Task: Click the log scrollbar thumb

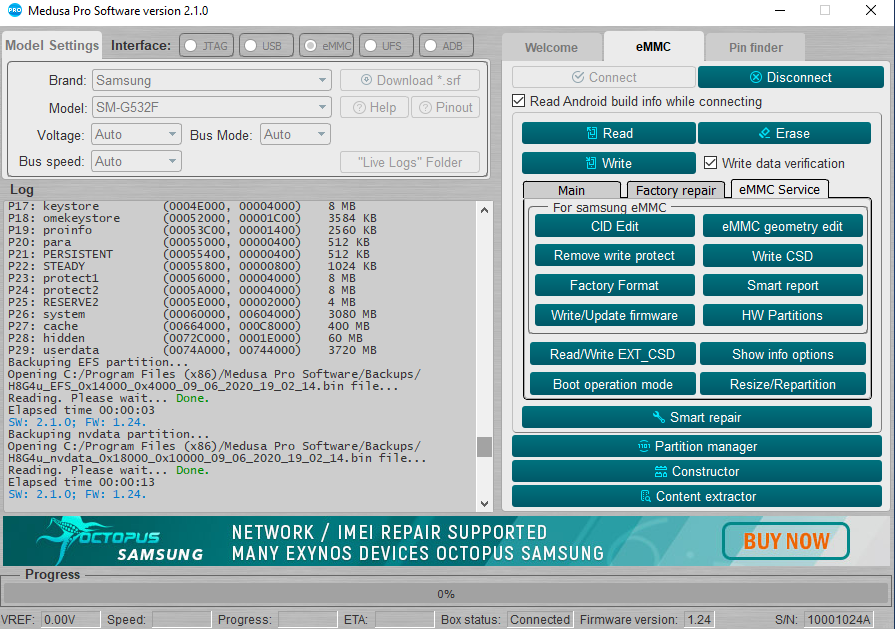Action: 484,447
